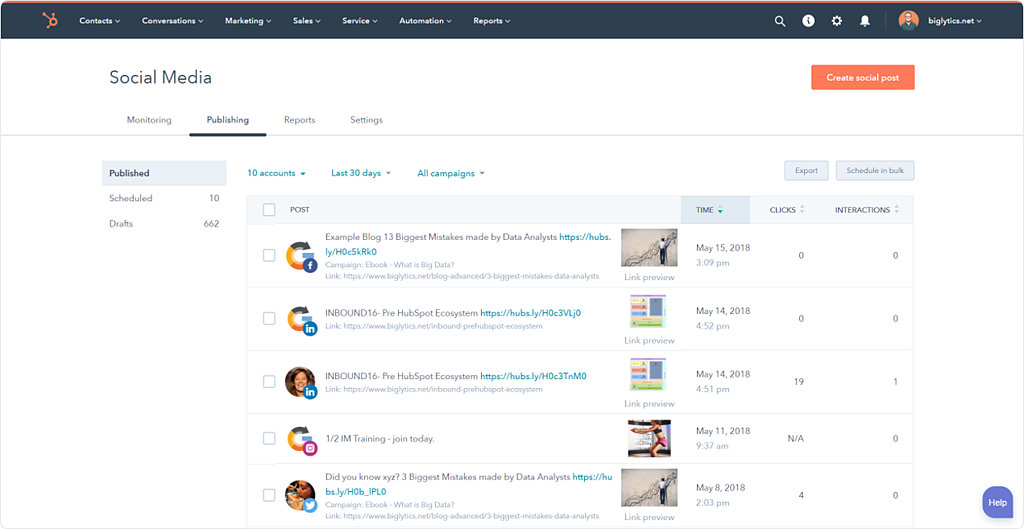Click the HubSpot sprocket logo
This screenshot has height=529, width=1024.
pyautogui.click(x=50, y=20)
